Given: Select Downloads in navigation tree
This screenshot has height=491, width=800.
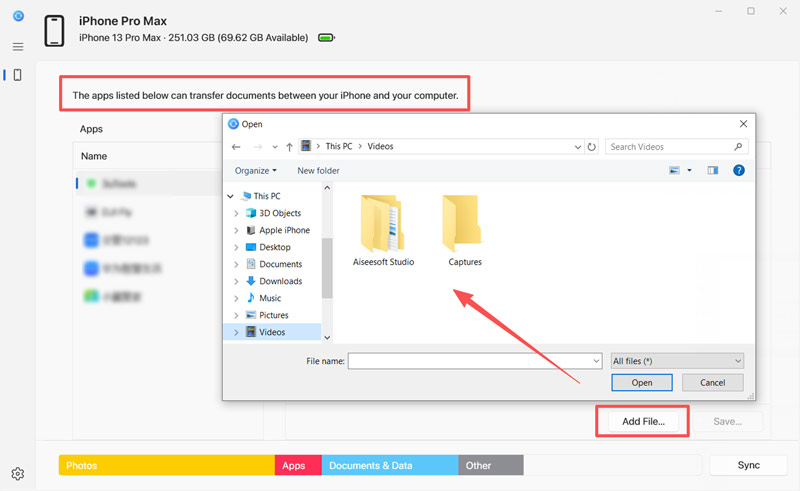Looking at the screenshot, I should [281, 281].
